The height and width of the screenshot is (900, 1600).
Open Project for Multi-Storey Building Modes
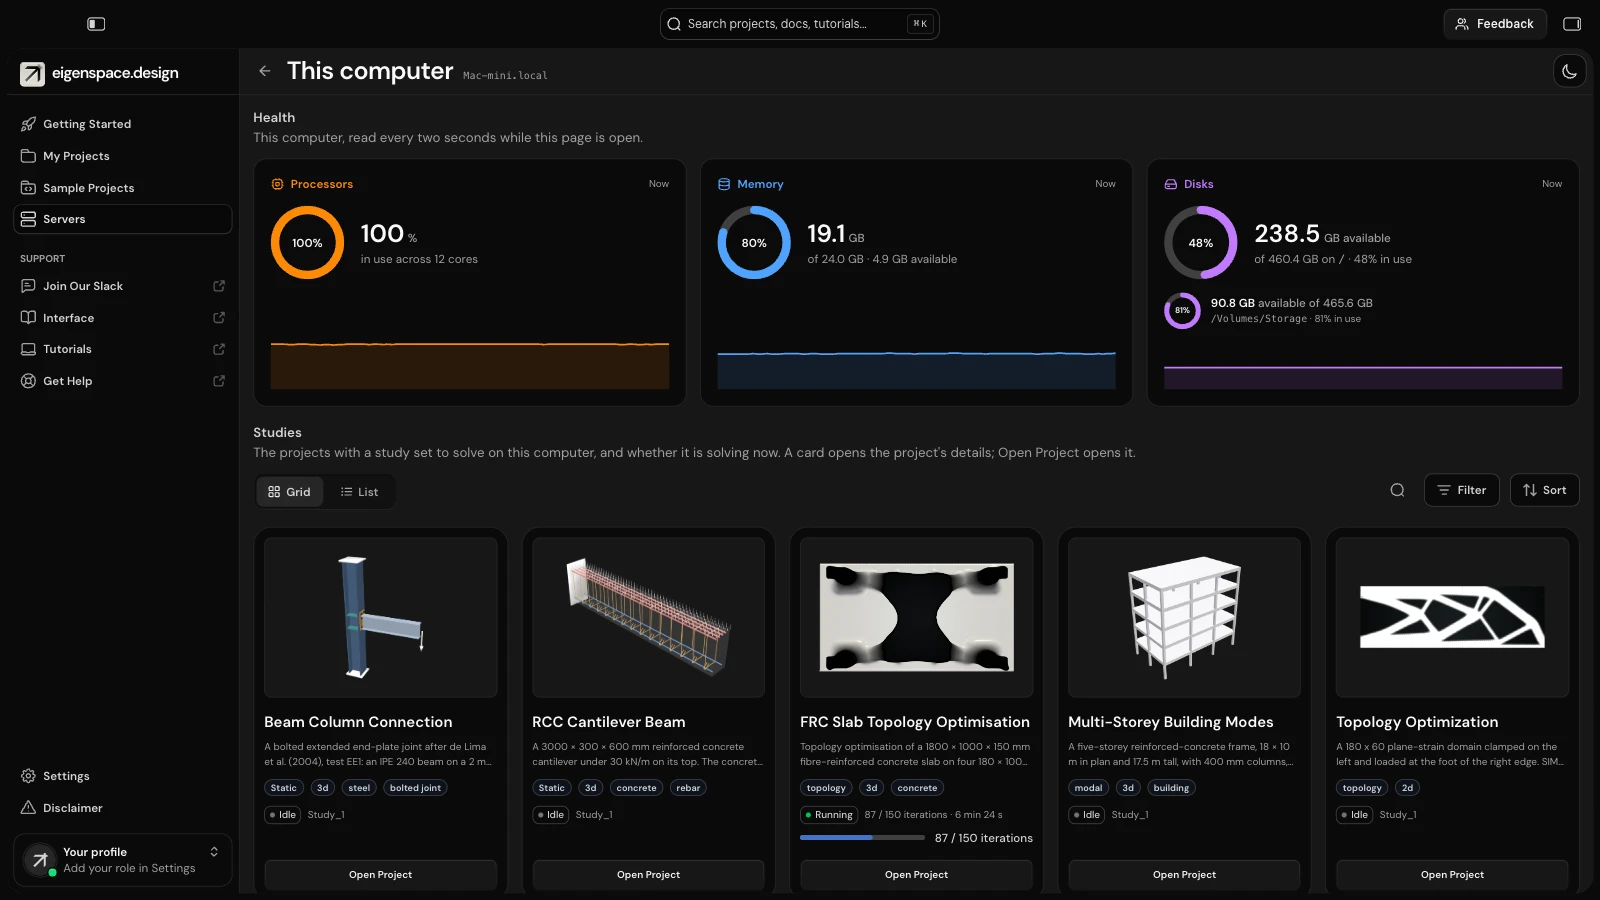[1184, 875]
